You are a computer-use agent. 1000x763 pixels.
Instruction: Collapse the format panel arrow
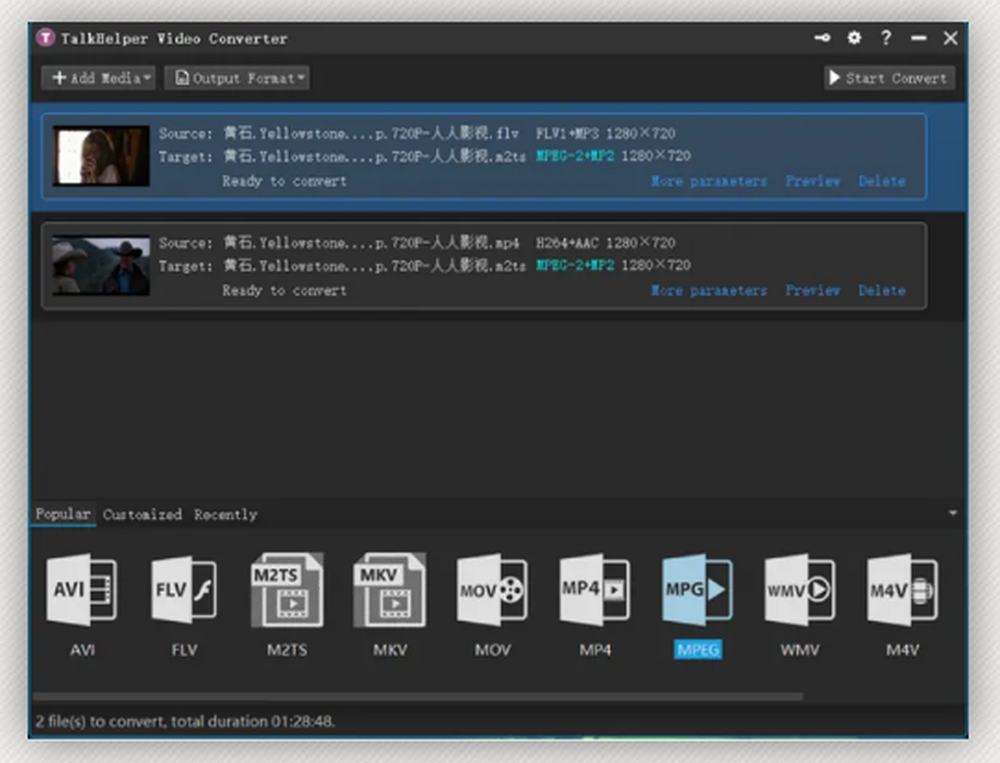point(953,513)
